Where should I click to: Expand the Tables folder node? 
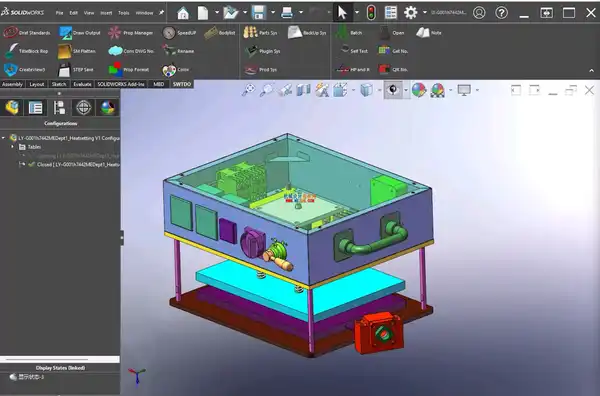click(13, 147)
